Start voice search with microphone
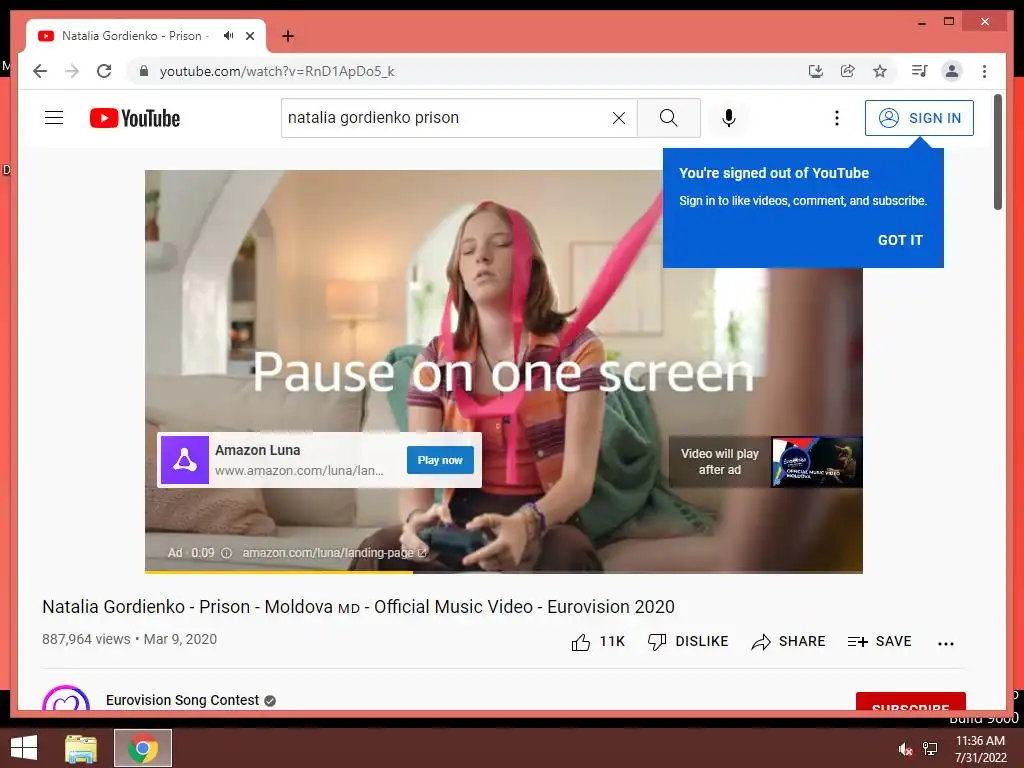Screen dimensions: 1024x768 point(729,118)
